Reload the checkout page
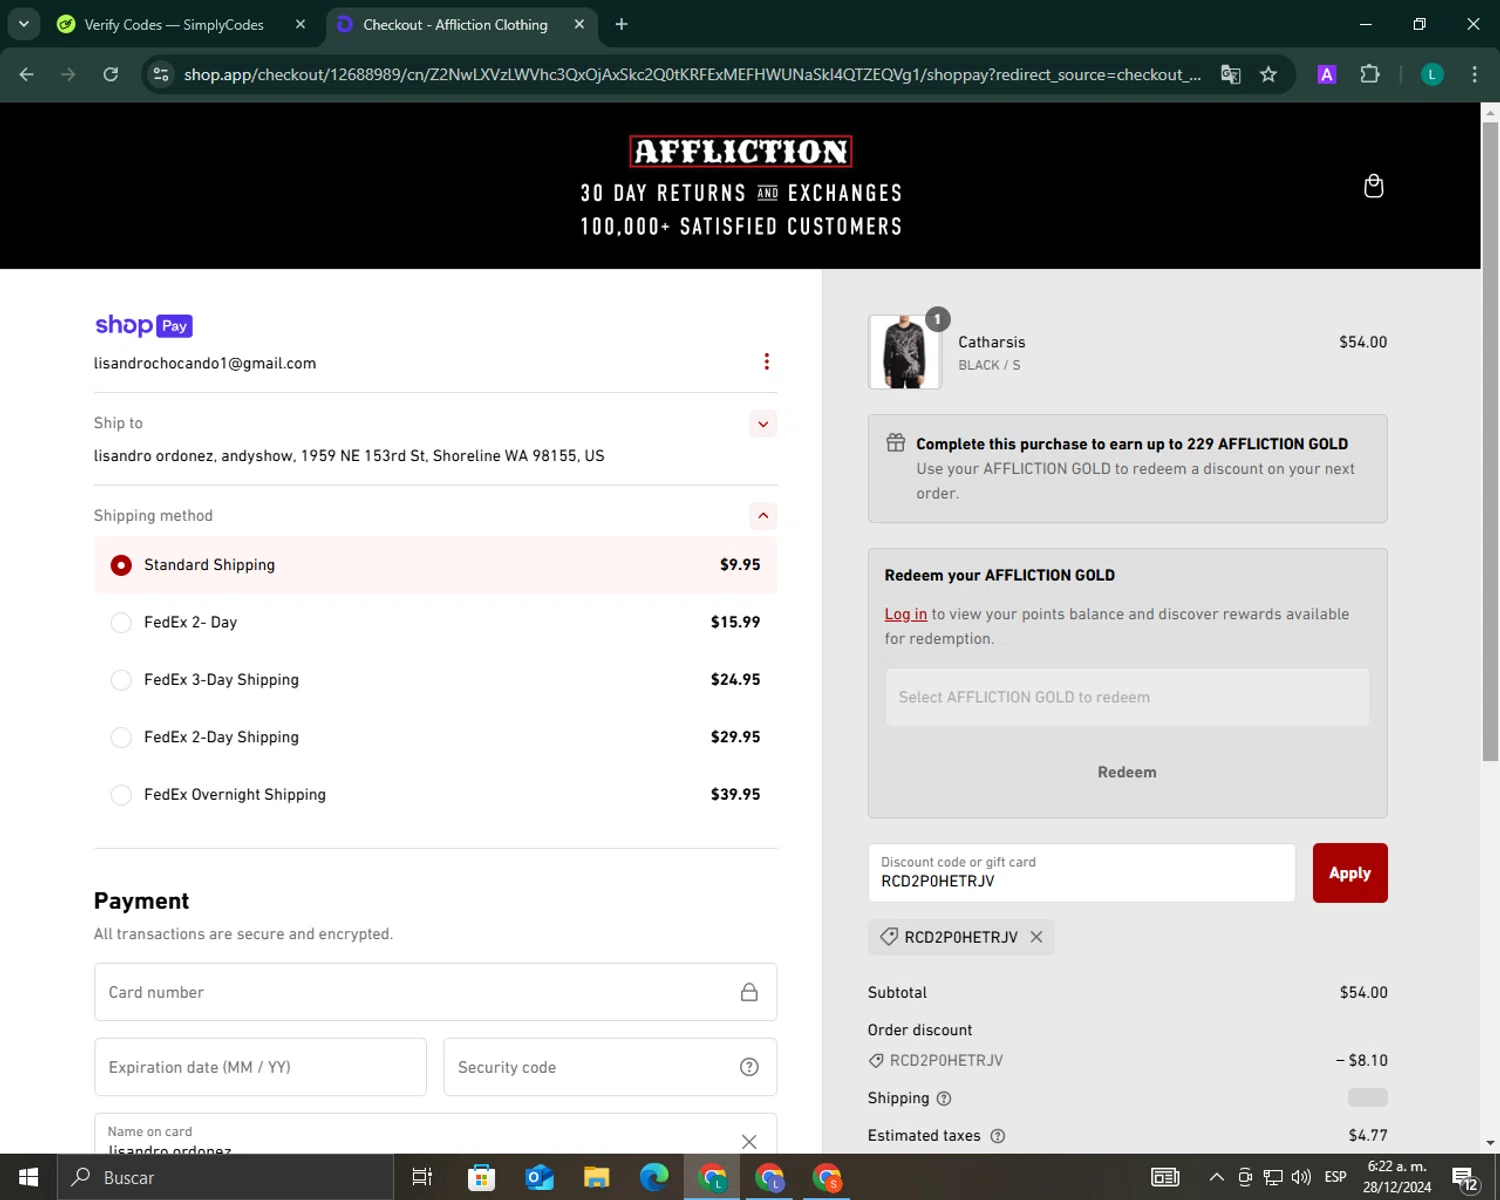 point(111,74)
